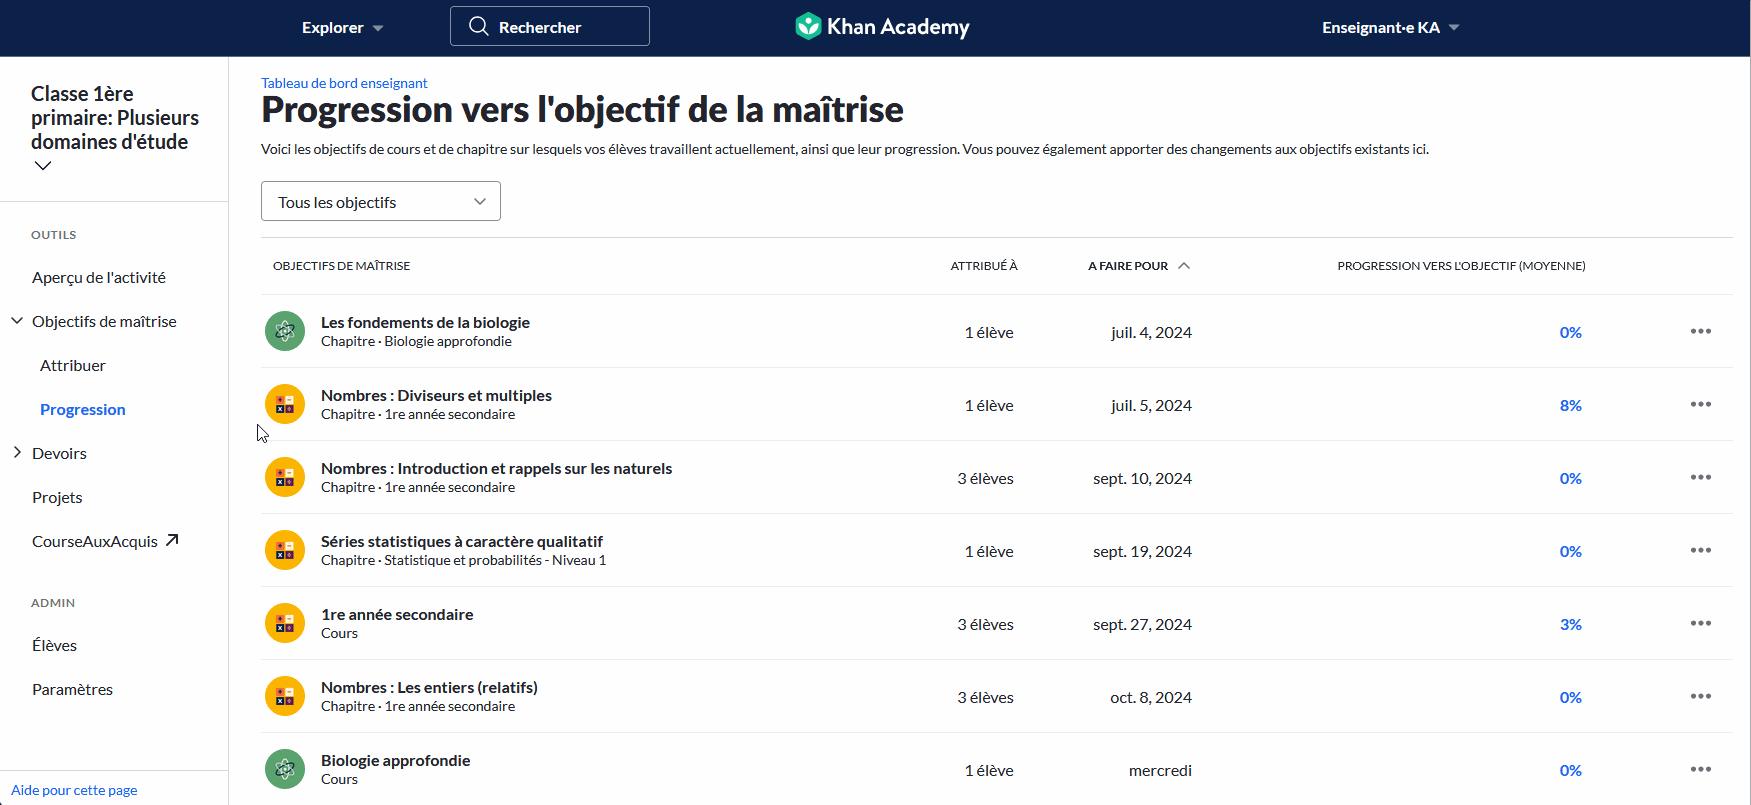Click the 0% progress for Les entiers (relatifs)
The image size is (1751, 805).
click(1570, 697)
